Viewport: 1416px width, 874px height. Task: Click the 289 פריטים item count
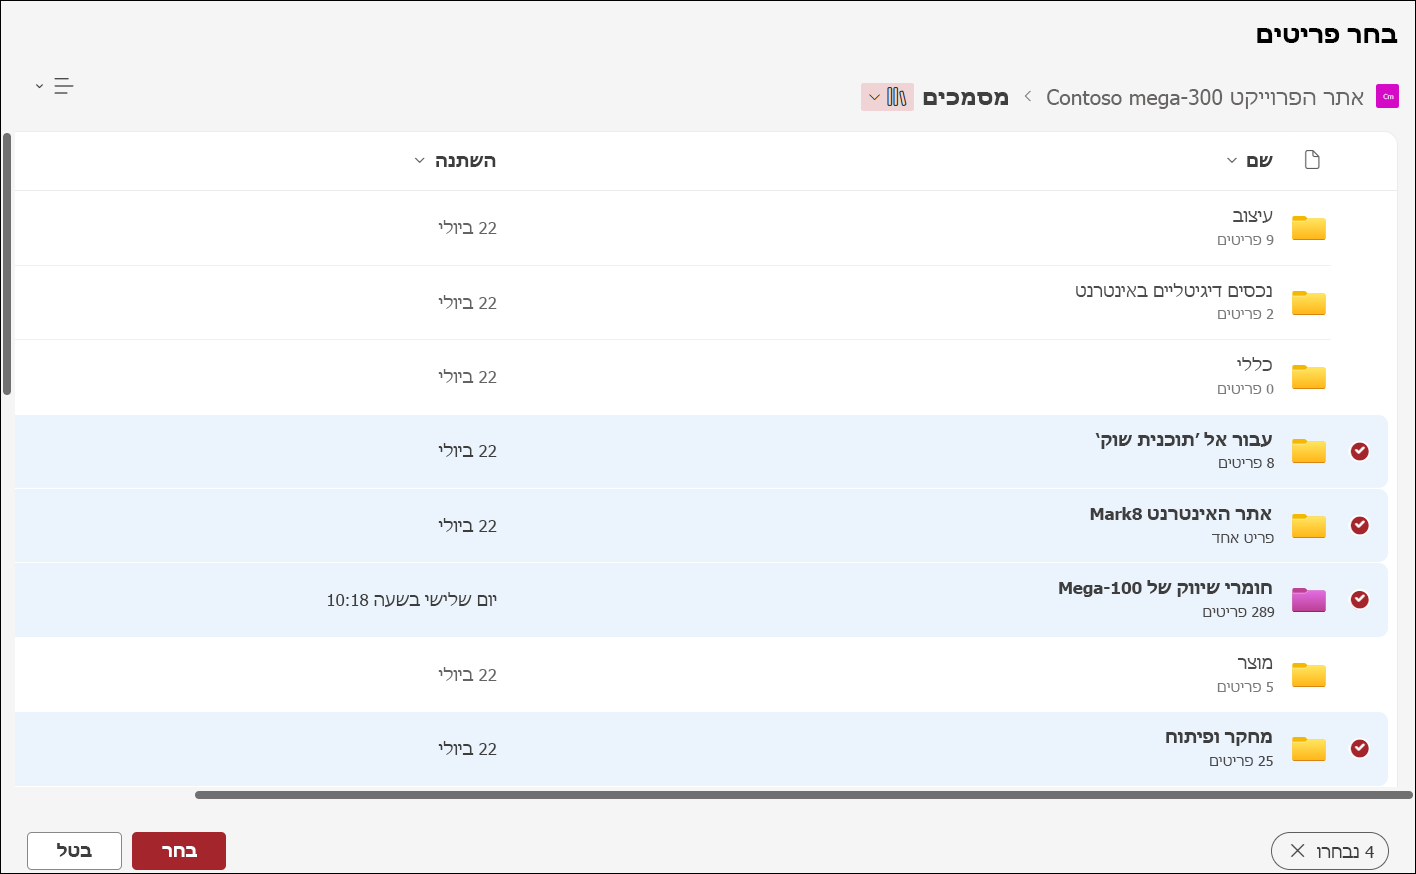[x=1238, y=612]
